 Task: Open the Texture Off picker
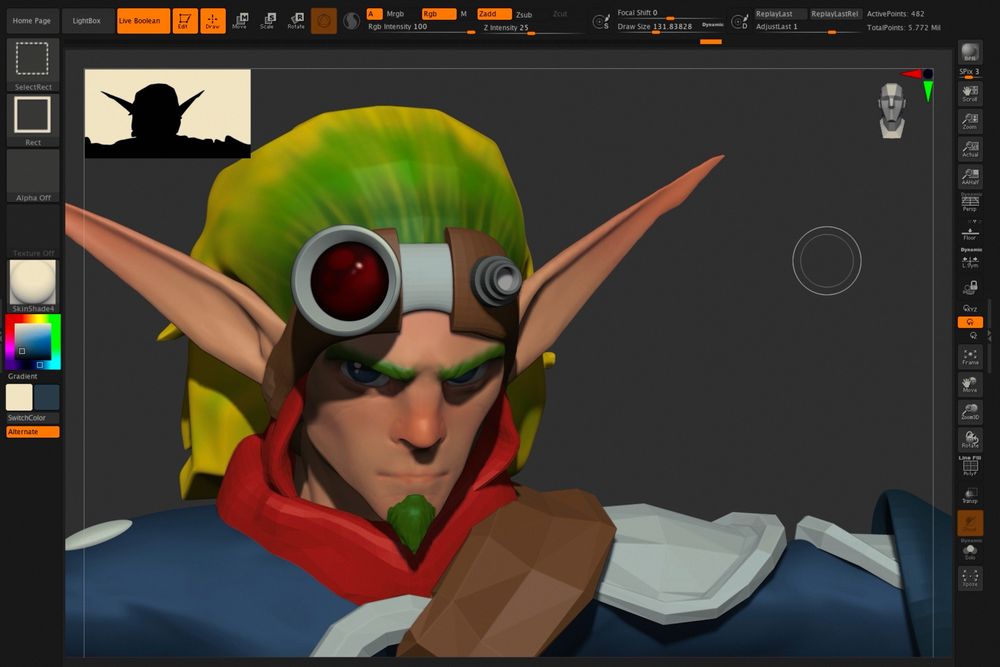point(33,231)
